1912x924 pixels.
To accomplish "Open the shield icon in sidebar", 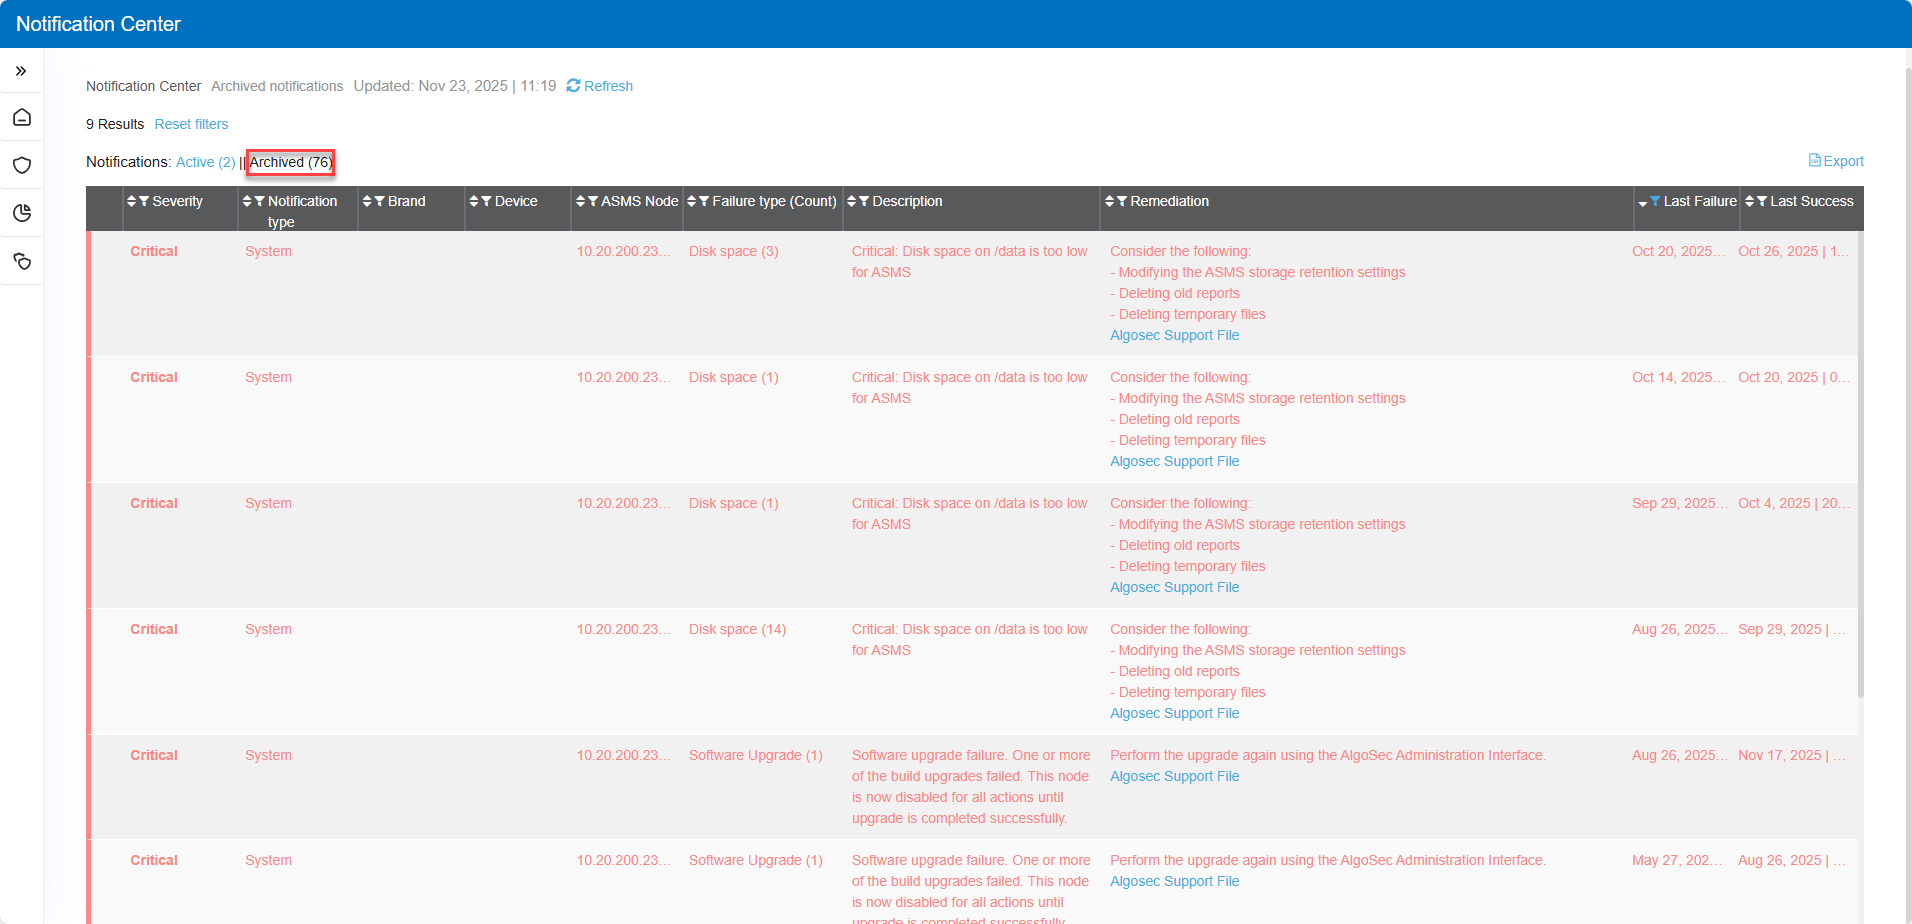I will pos(22,165).
